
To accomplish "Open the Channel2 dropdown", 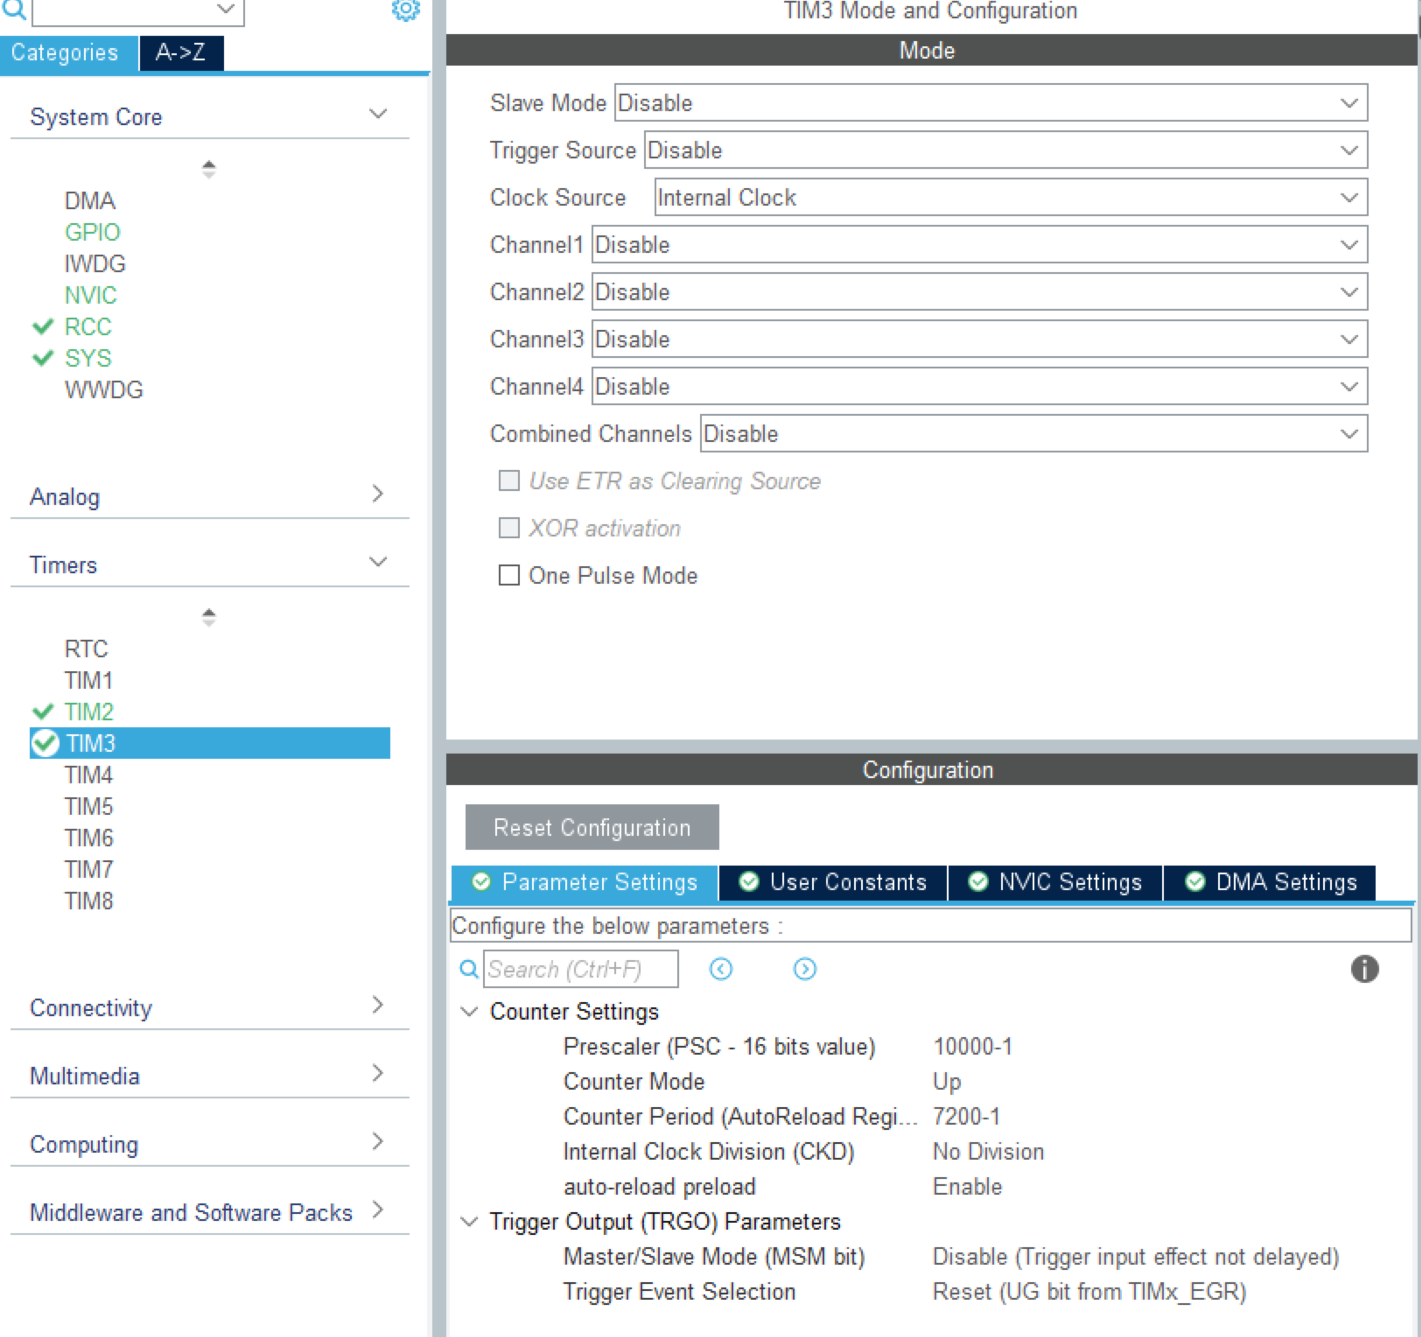I will tap(980, 292).
